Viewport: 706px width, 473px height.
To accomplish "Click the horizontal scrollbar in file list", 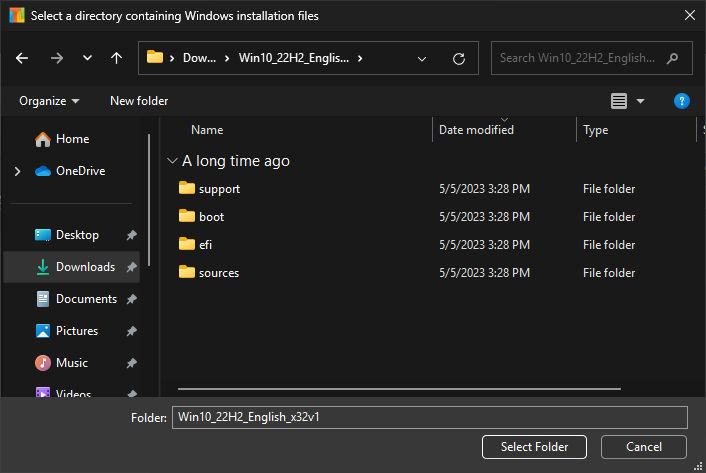I will click(x=399, y=388).
